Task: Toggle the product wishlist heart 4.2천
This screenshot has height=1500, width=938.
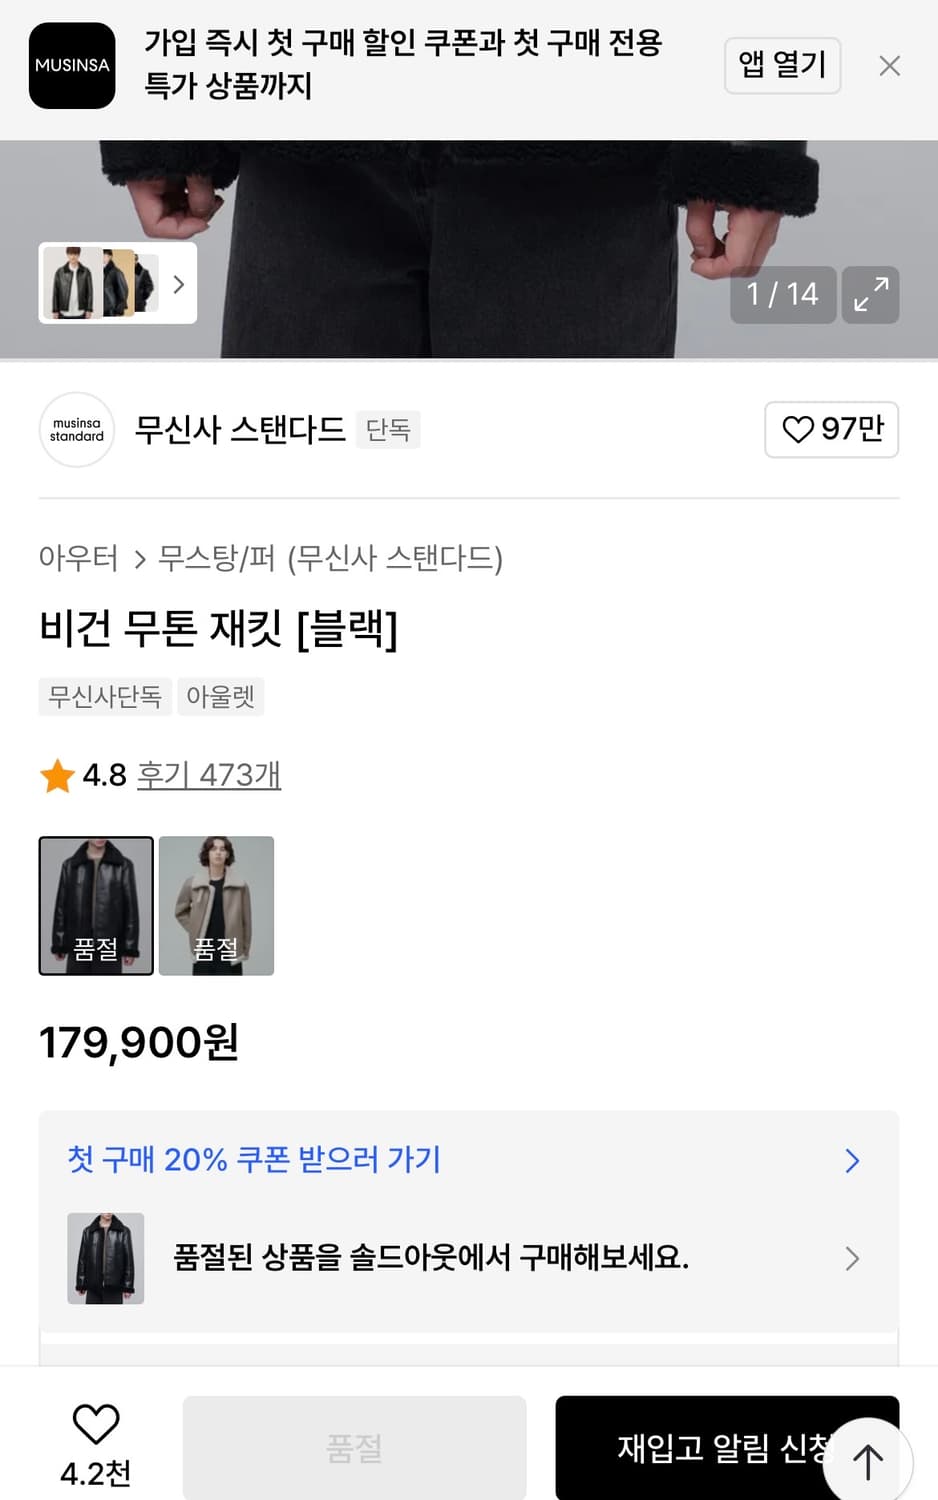Action: coord(96,1425)
